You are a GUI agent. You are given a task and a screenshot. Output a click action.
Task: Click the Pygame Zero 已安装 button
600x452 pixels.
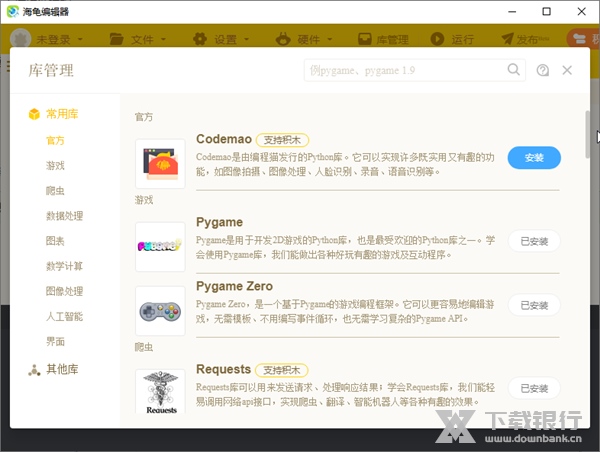pos(534,305)
